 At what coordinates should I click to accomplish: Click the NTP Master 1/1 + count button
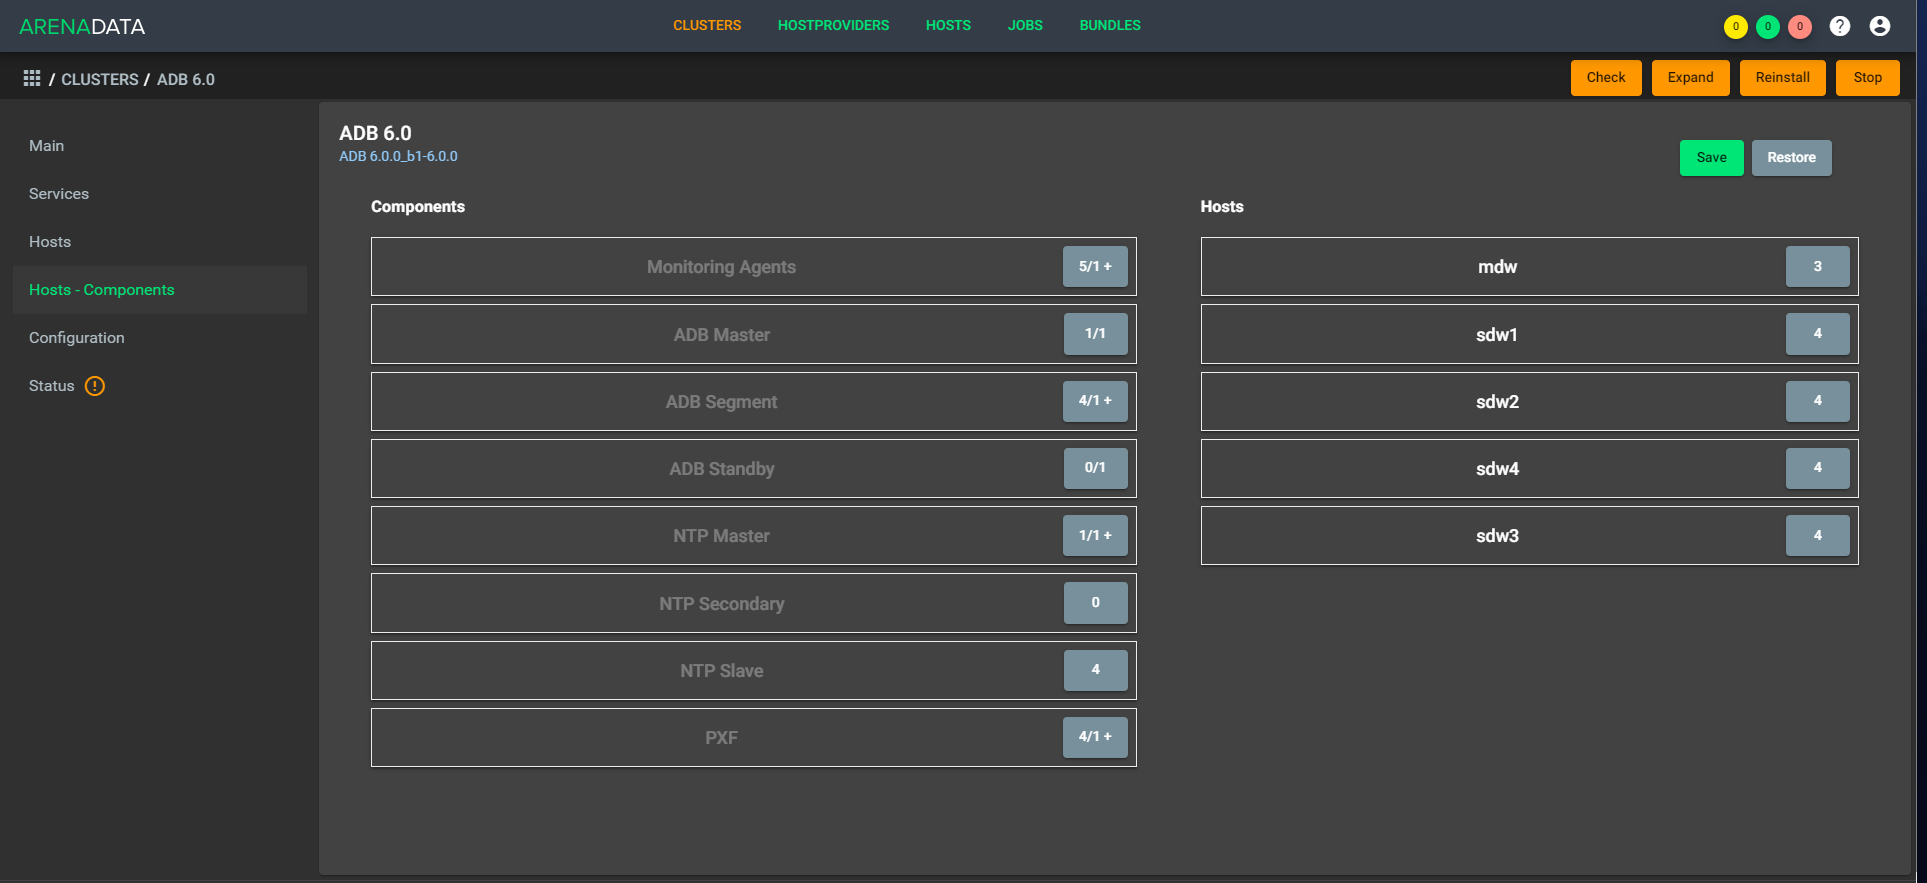click(1095, 536)
